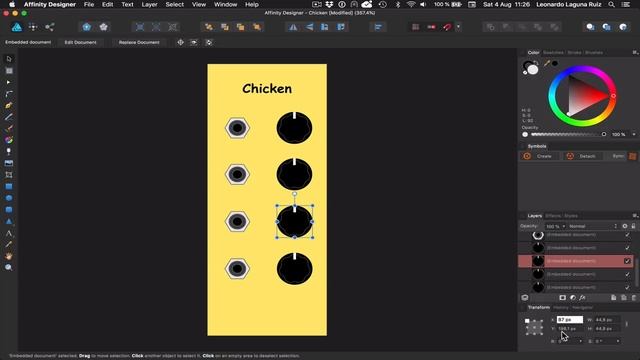Image resolution: width=640 pixels, height=360 pixels.
Task: Click the Create symbol button
Action: pos(540,156)
